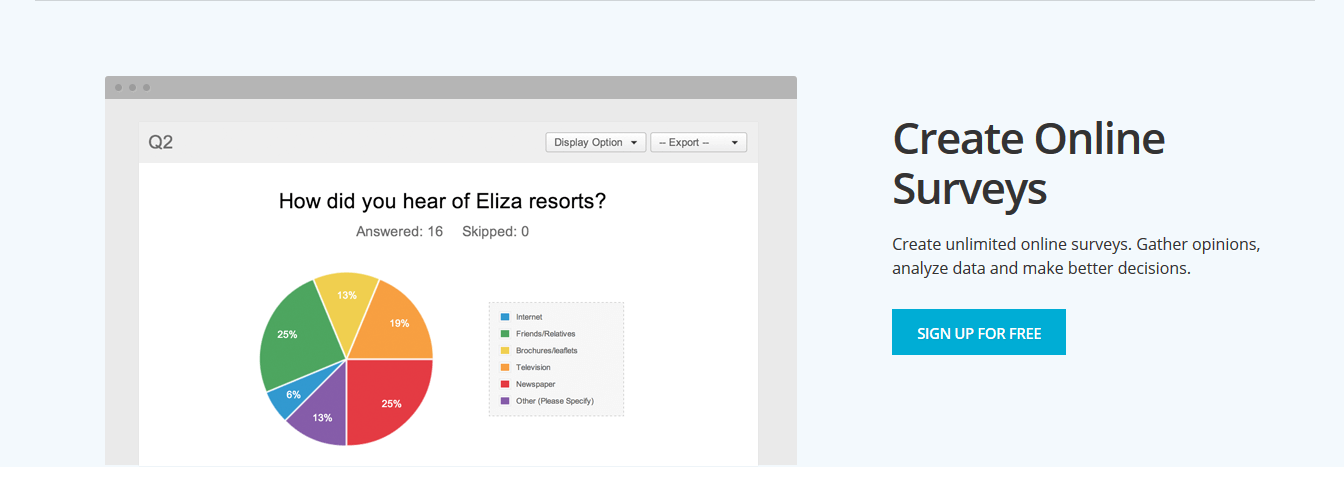Click the yellow Brochures/leaflets legend swatch
The width and height of the screenshot is (1344, 501).
click(x=505, y=351)
